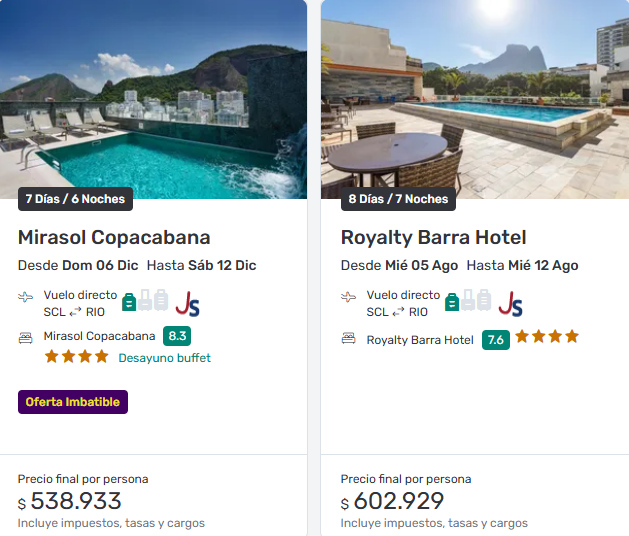Click the 8 Días / 7 Noches tag
629x536 pixels.
point(398,199)
